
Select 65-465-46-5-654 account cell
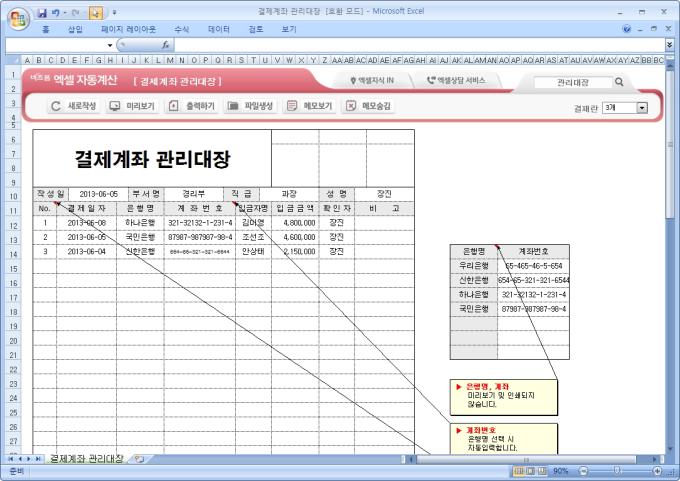point(533,266)
